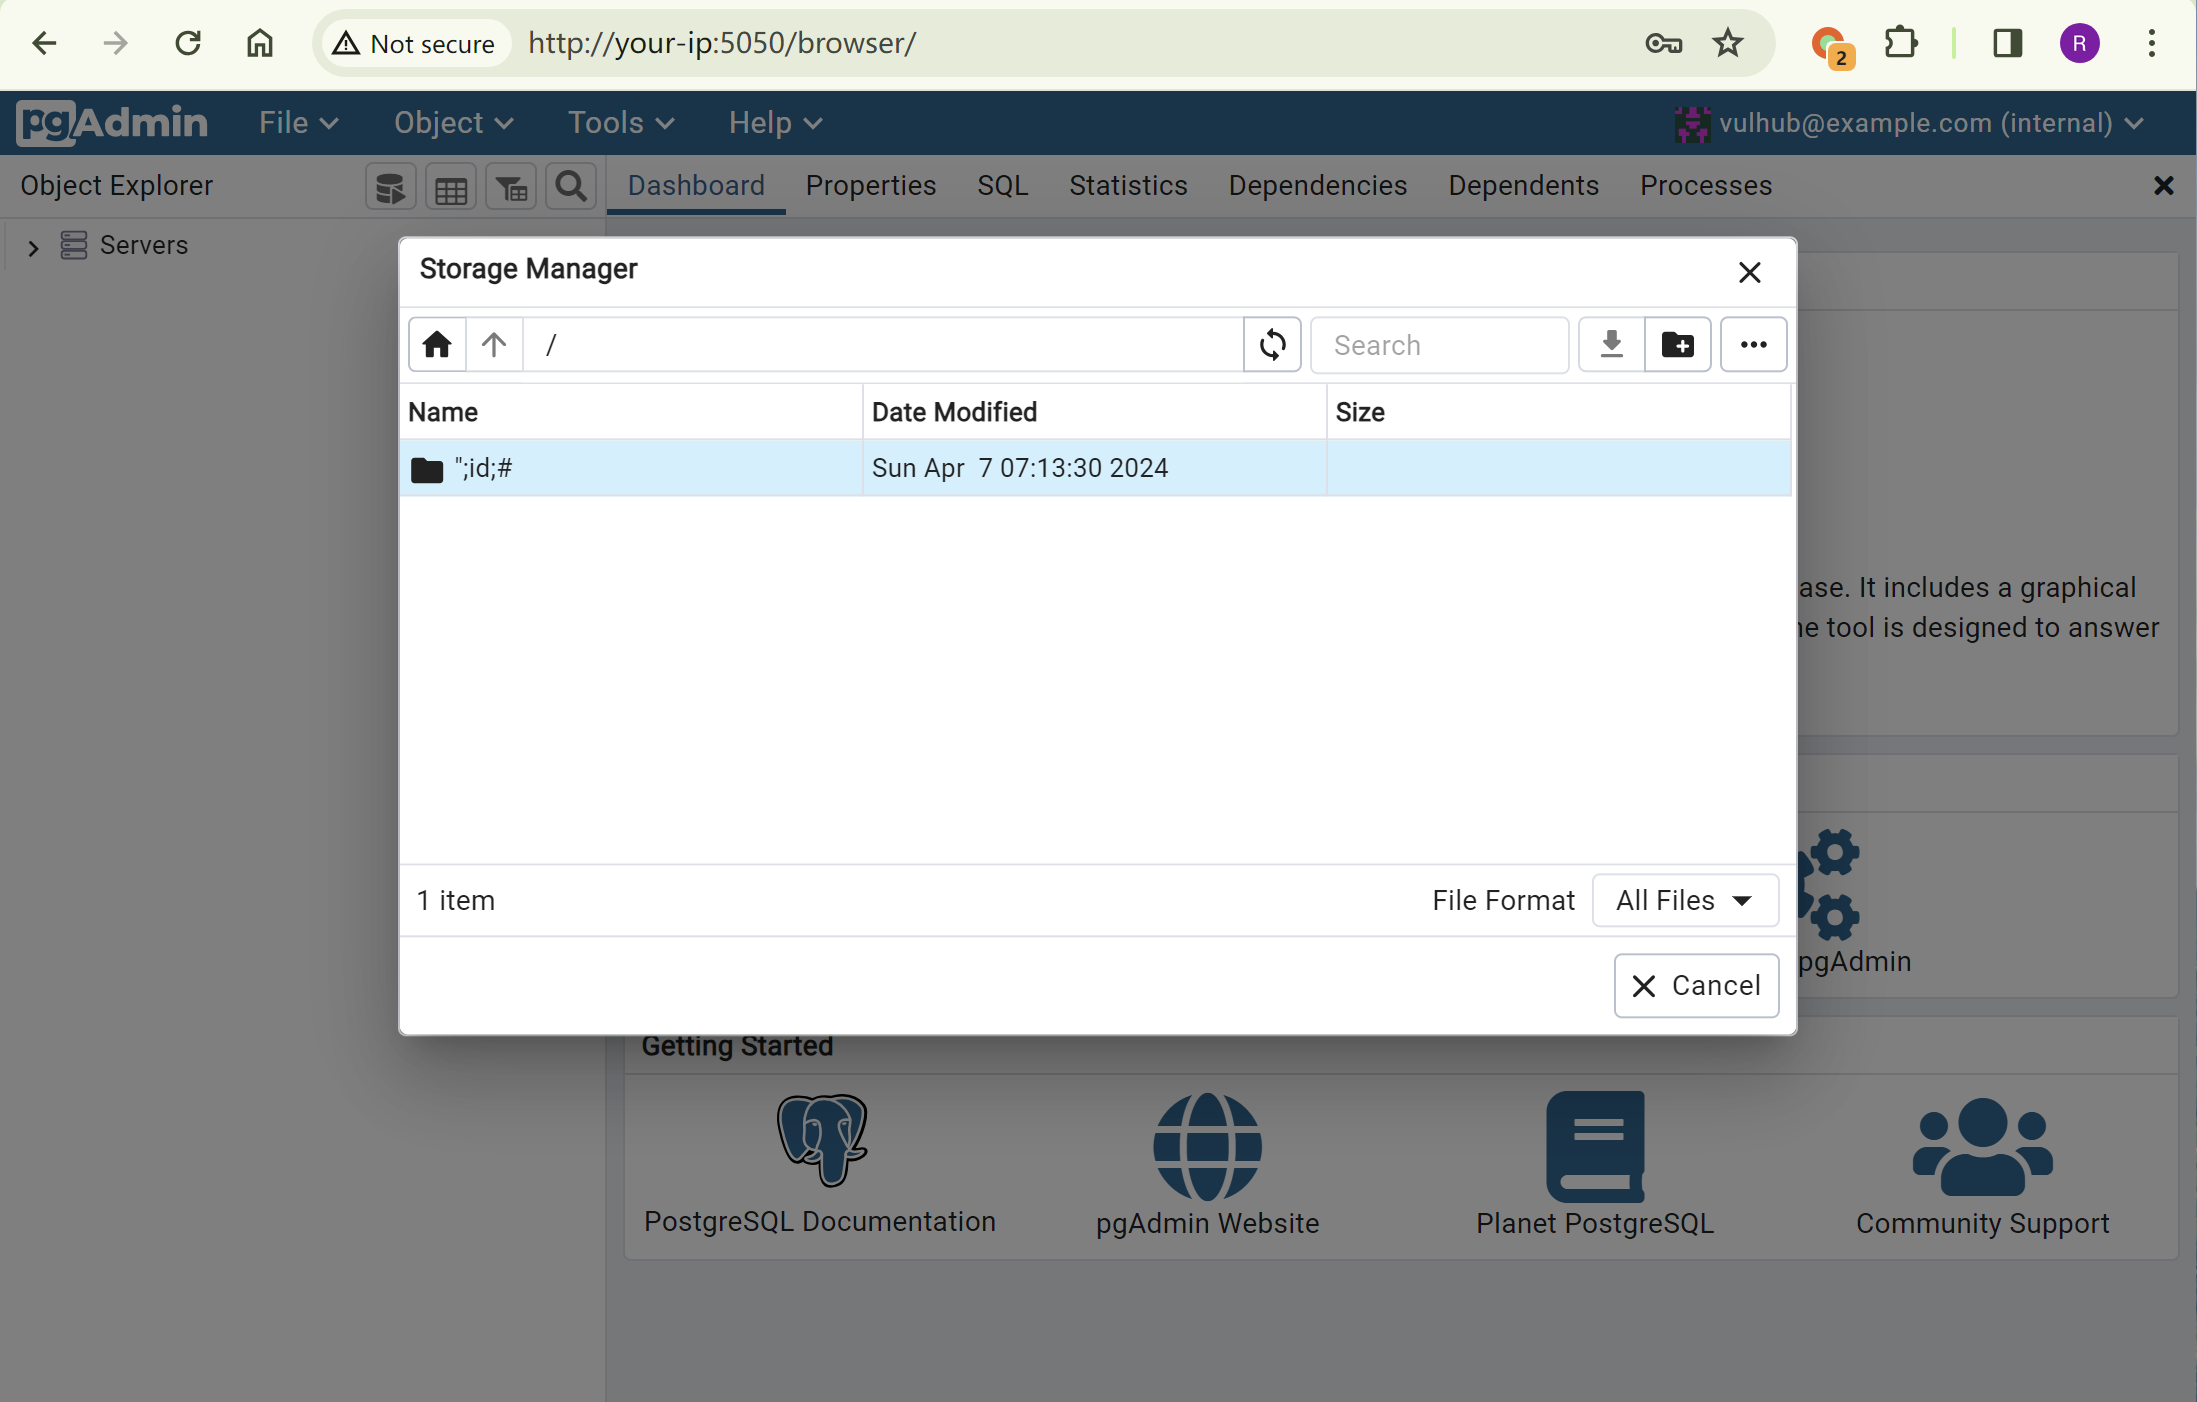Open browser extensions puzzle icon
2197x1402 pixels.
click(1900, 43)
